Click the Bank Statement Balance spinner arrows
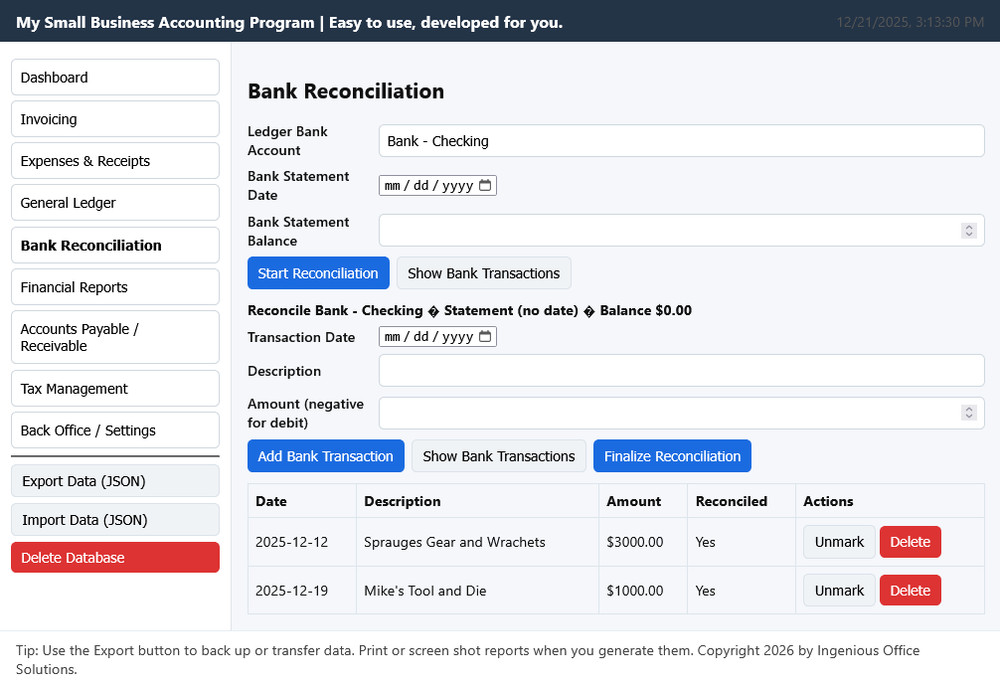Viewport: 1000px width, 686px height. [x=968, y=231]
